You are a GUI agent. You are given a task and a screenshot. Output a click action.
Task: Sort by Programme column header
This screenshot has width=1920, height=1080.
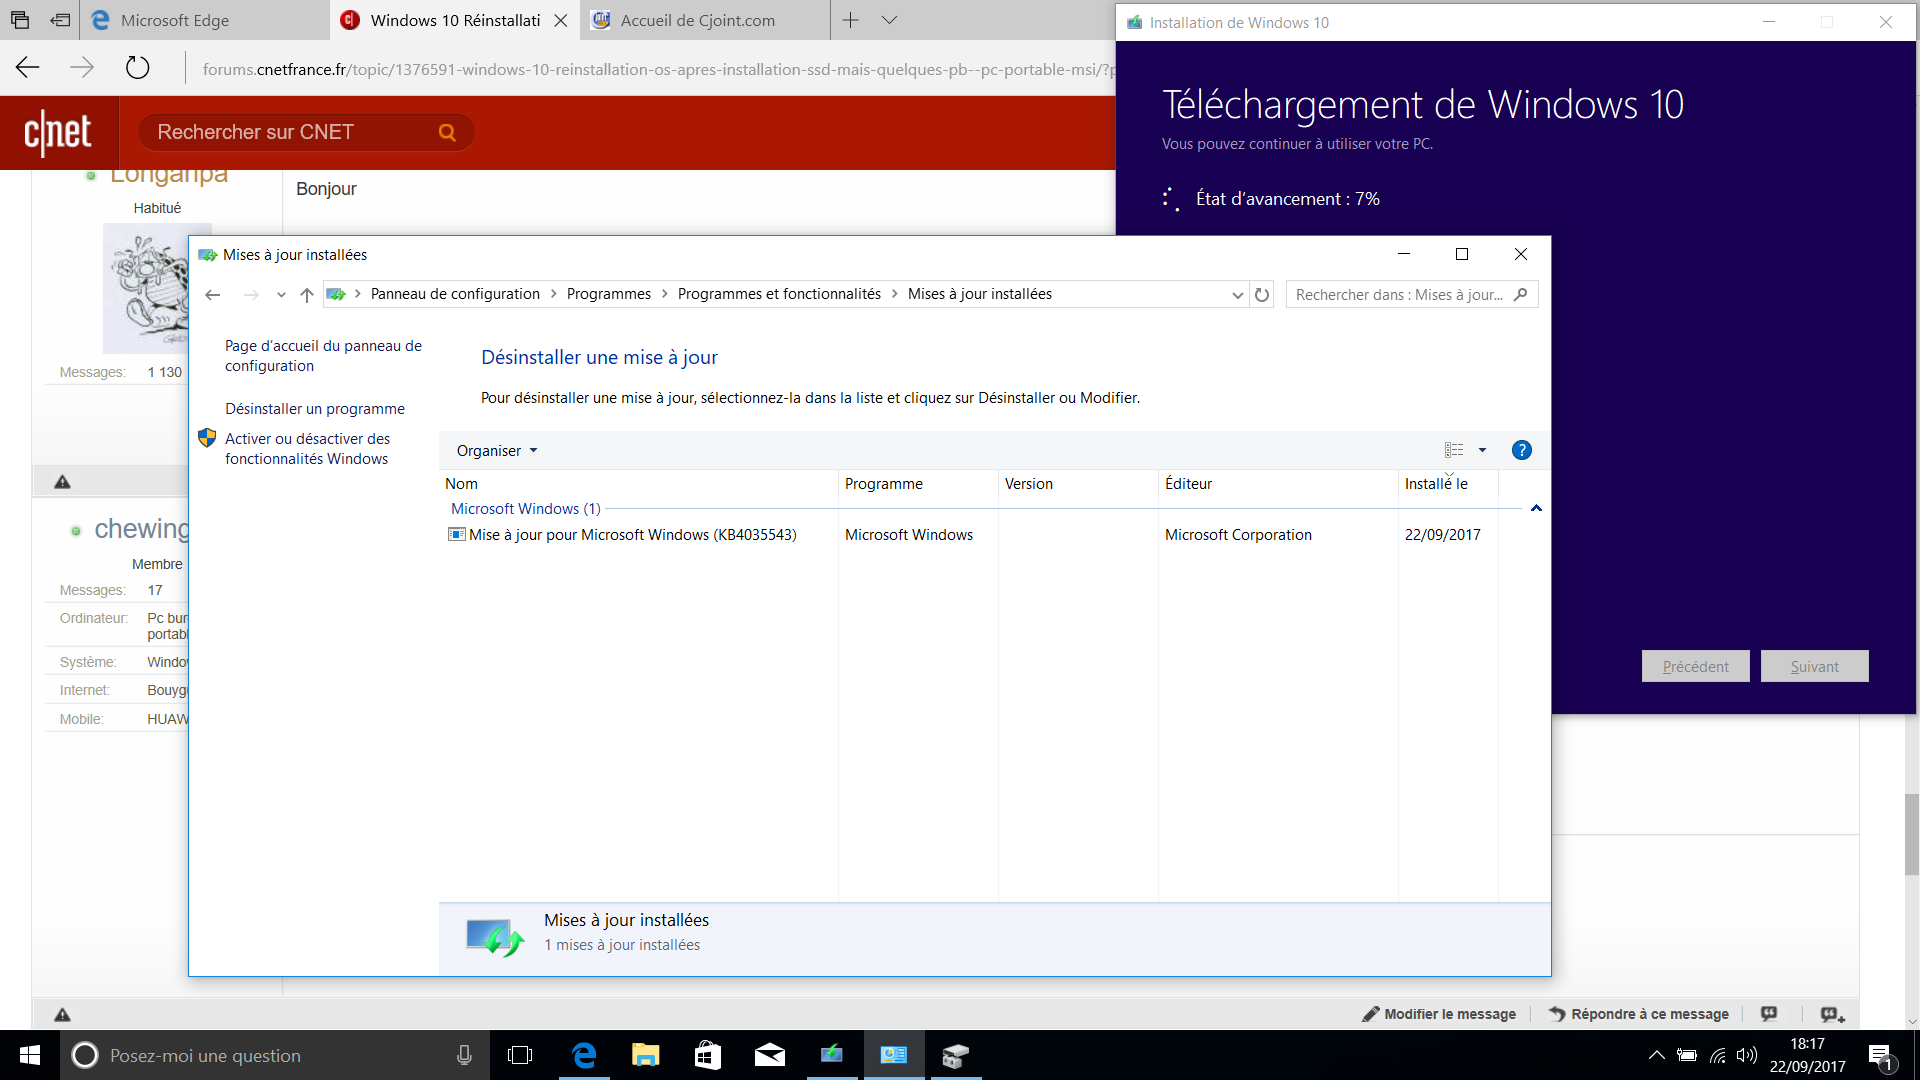click(x=918, y=484)
